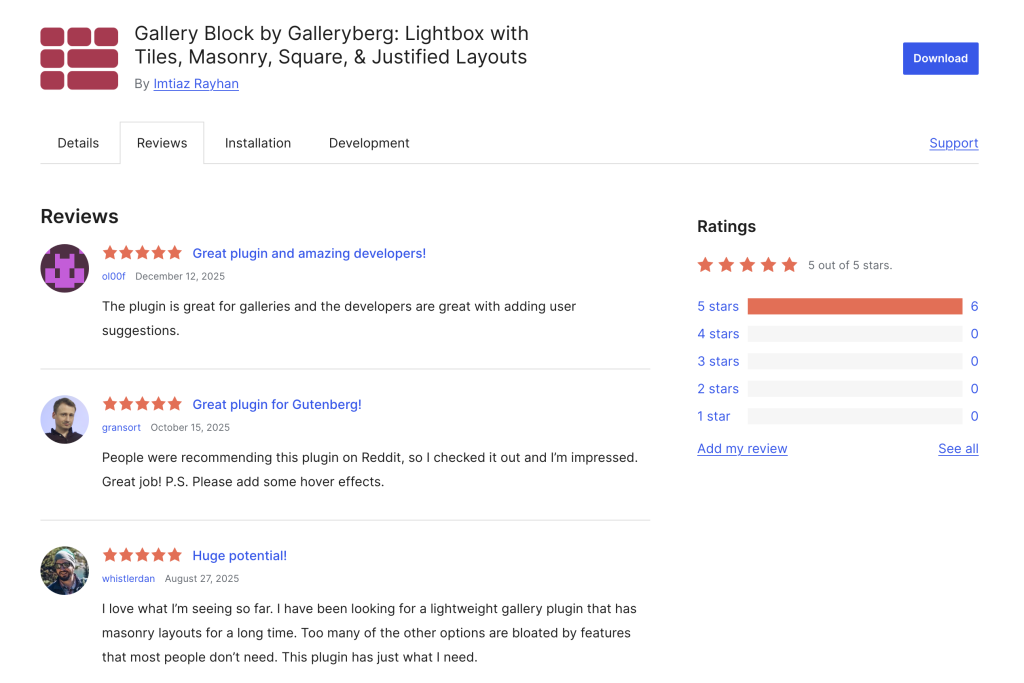
Task: Click ol00f's purple pixel avatar
Action: point(65,268)
